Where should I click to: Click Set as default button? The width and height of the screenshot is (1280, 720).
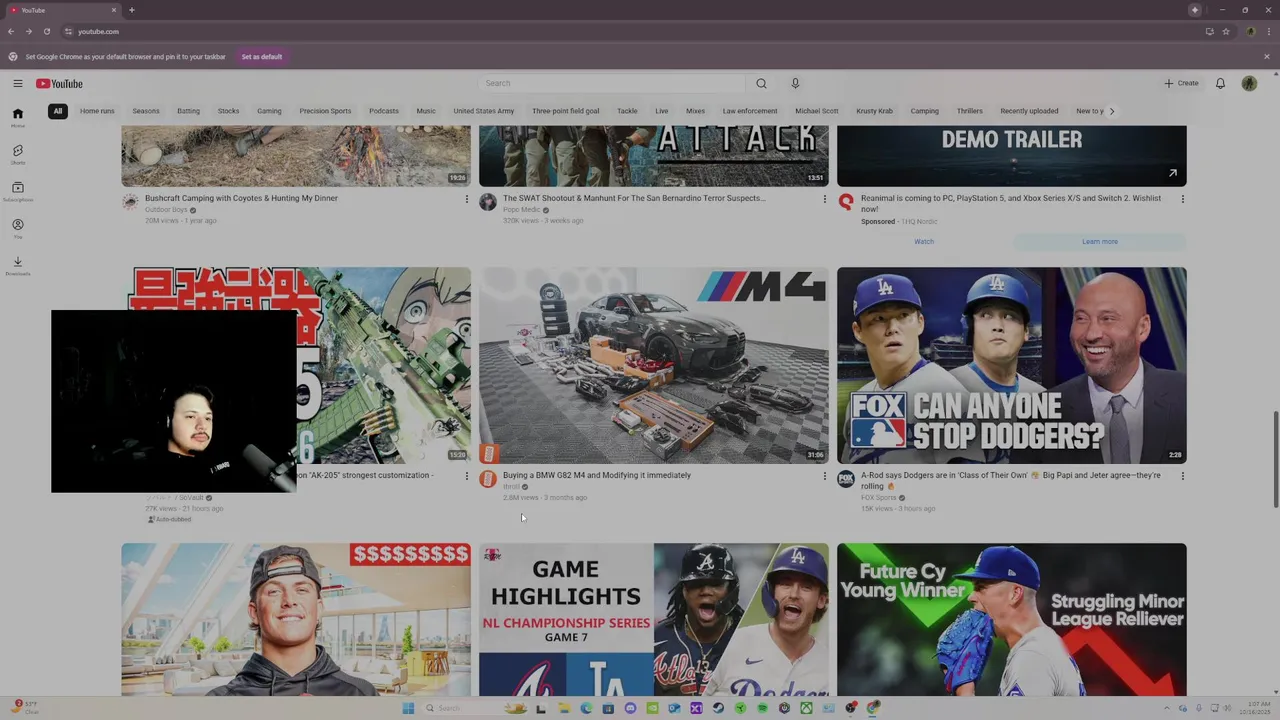point(262,57)
